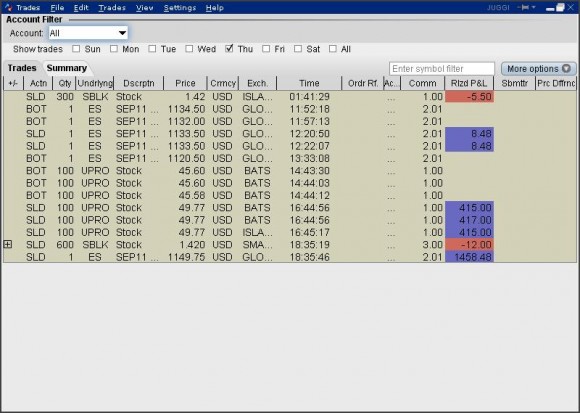
Task: Select the 1458.48 realized P&L cell
Action: [469, 257]
